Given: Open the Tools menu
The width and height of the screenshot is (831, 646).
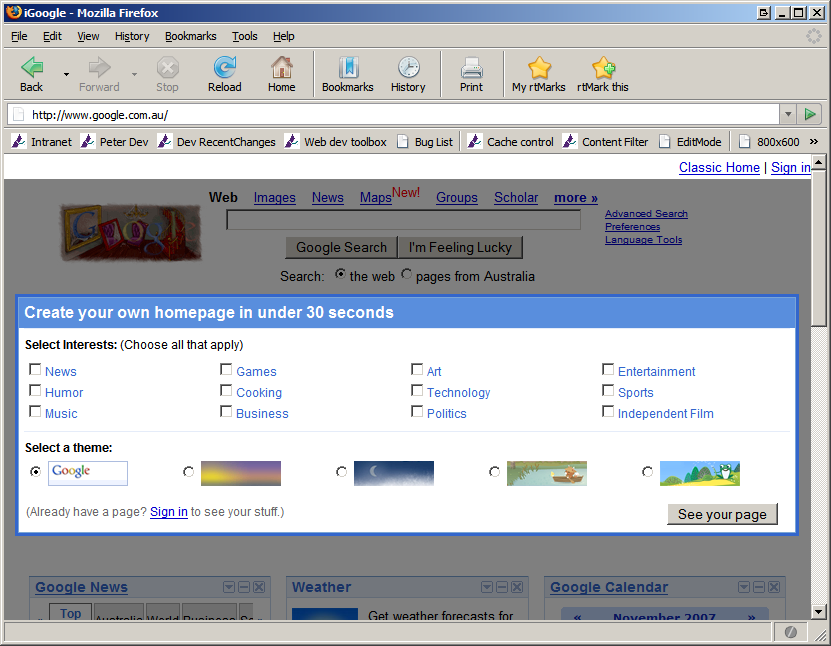Looking at the screenshot, I should pyautogui.click(x=245, y=36).
